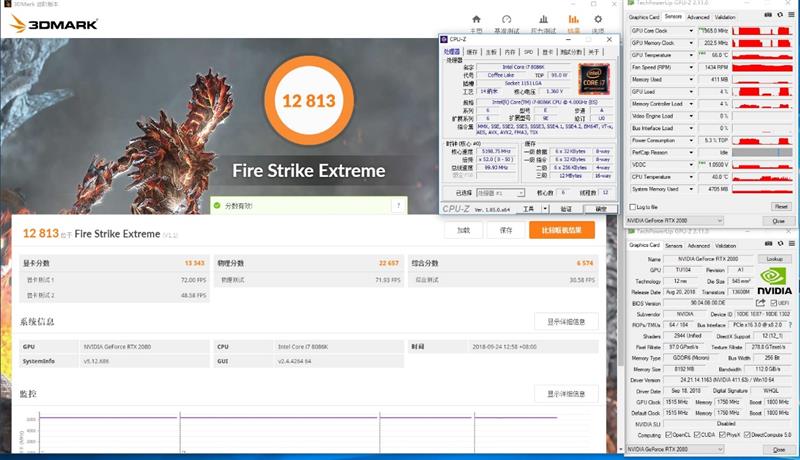Screen dimensions: 800x460
Task: Click NVIDIA logo in GPU-Z
Action: [774, 282]
